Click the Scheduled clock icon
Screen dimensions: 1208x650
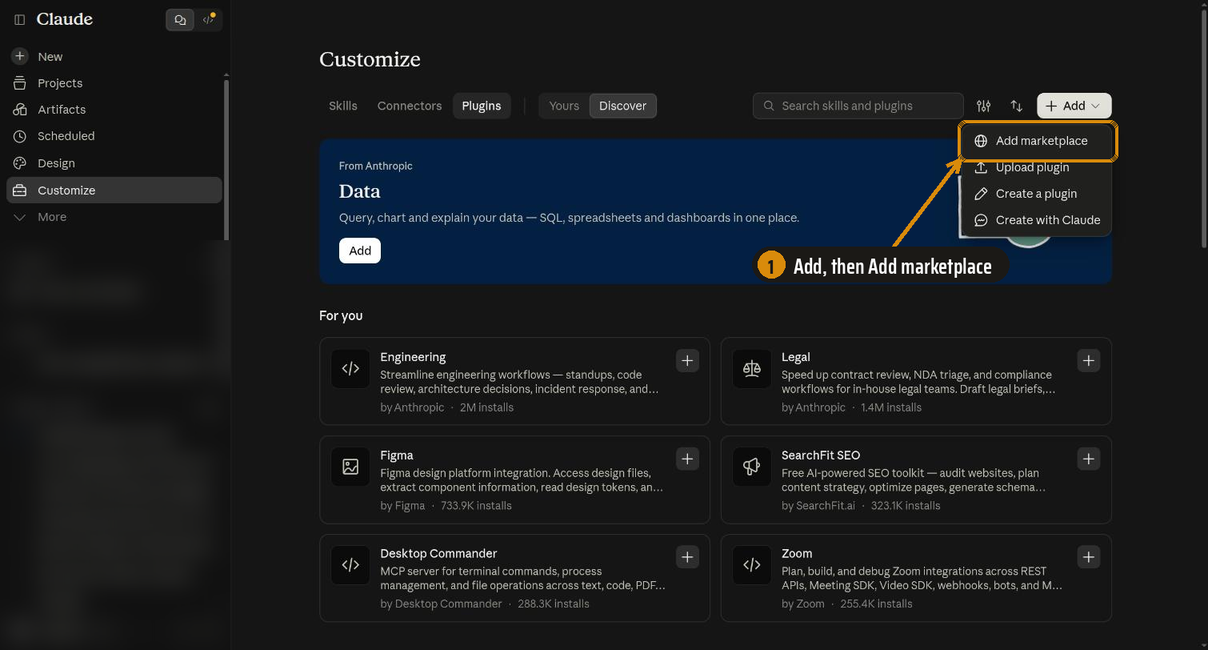click(x=19, y=136)
